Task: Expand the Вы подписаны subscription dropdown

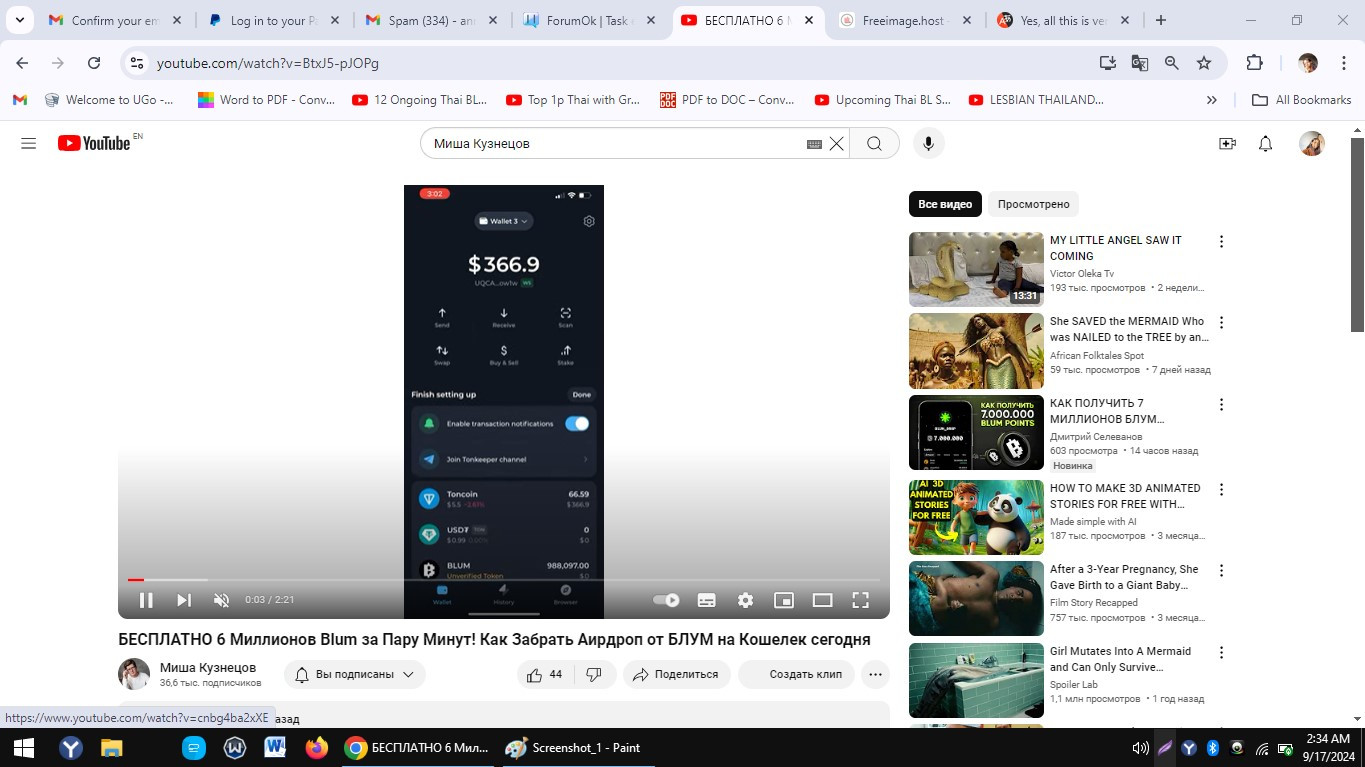Action: 355,674
